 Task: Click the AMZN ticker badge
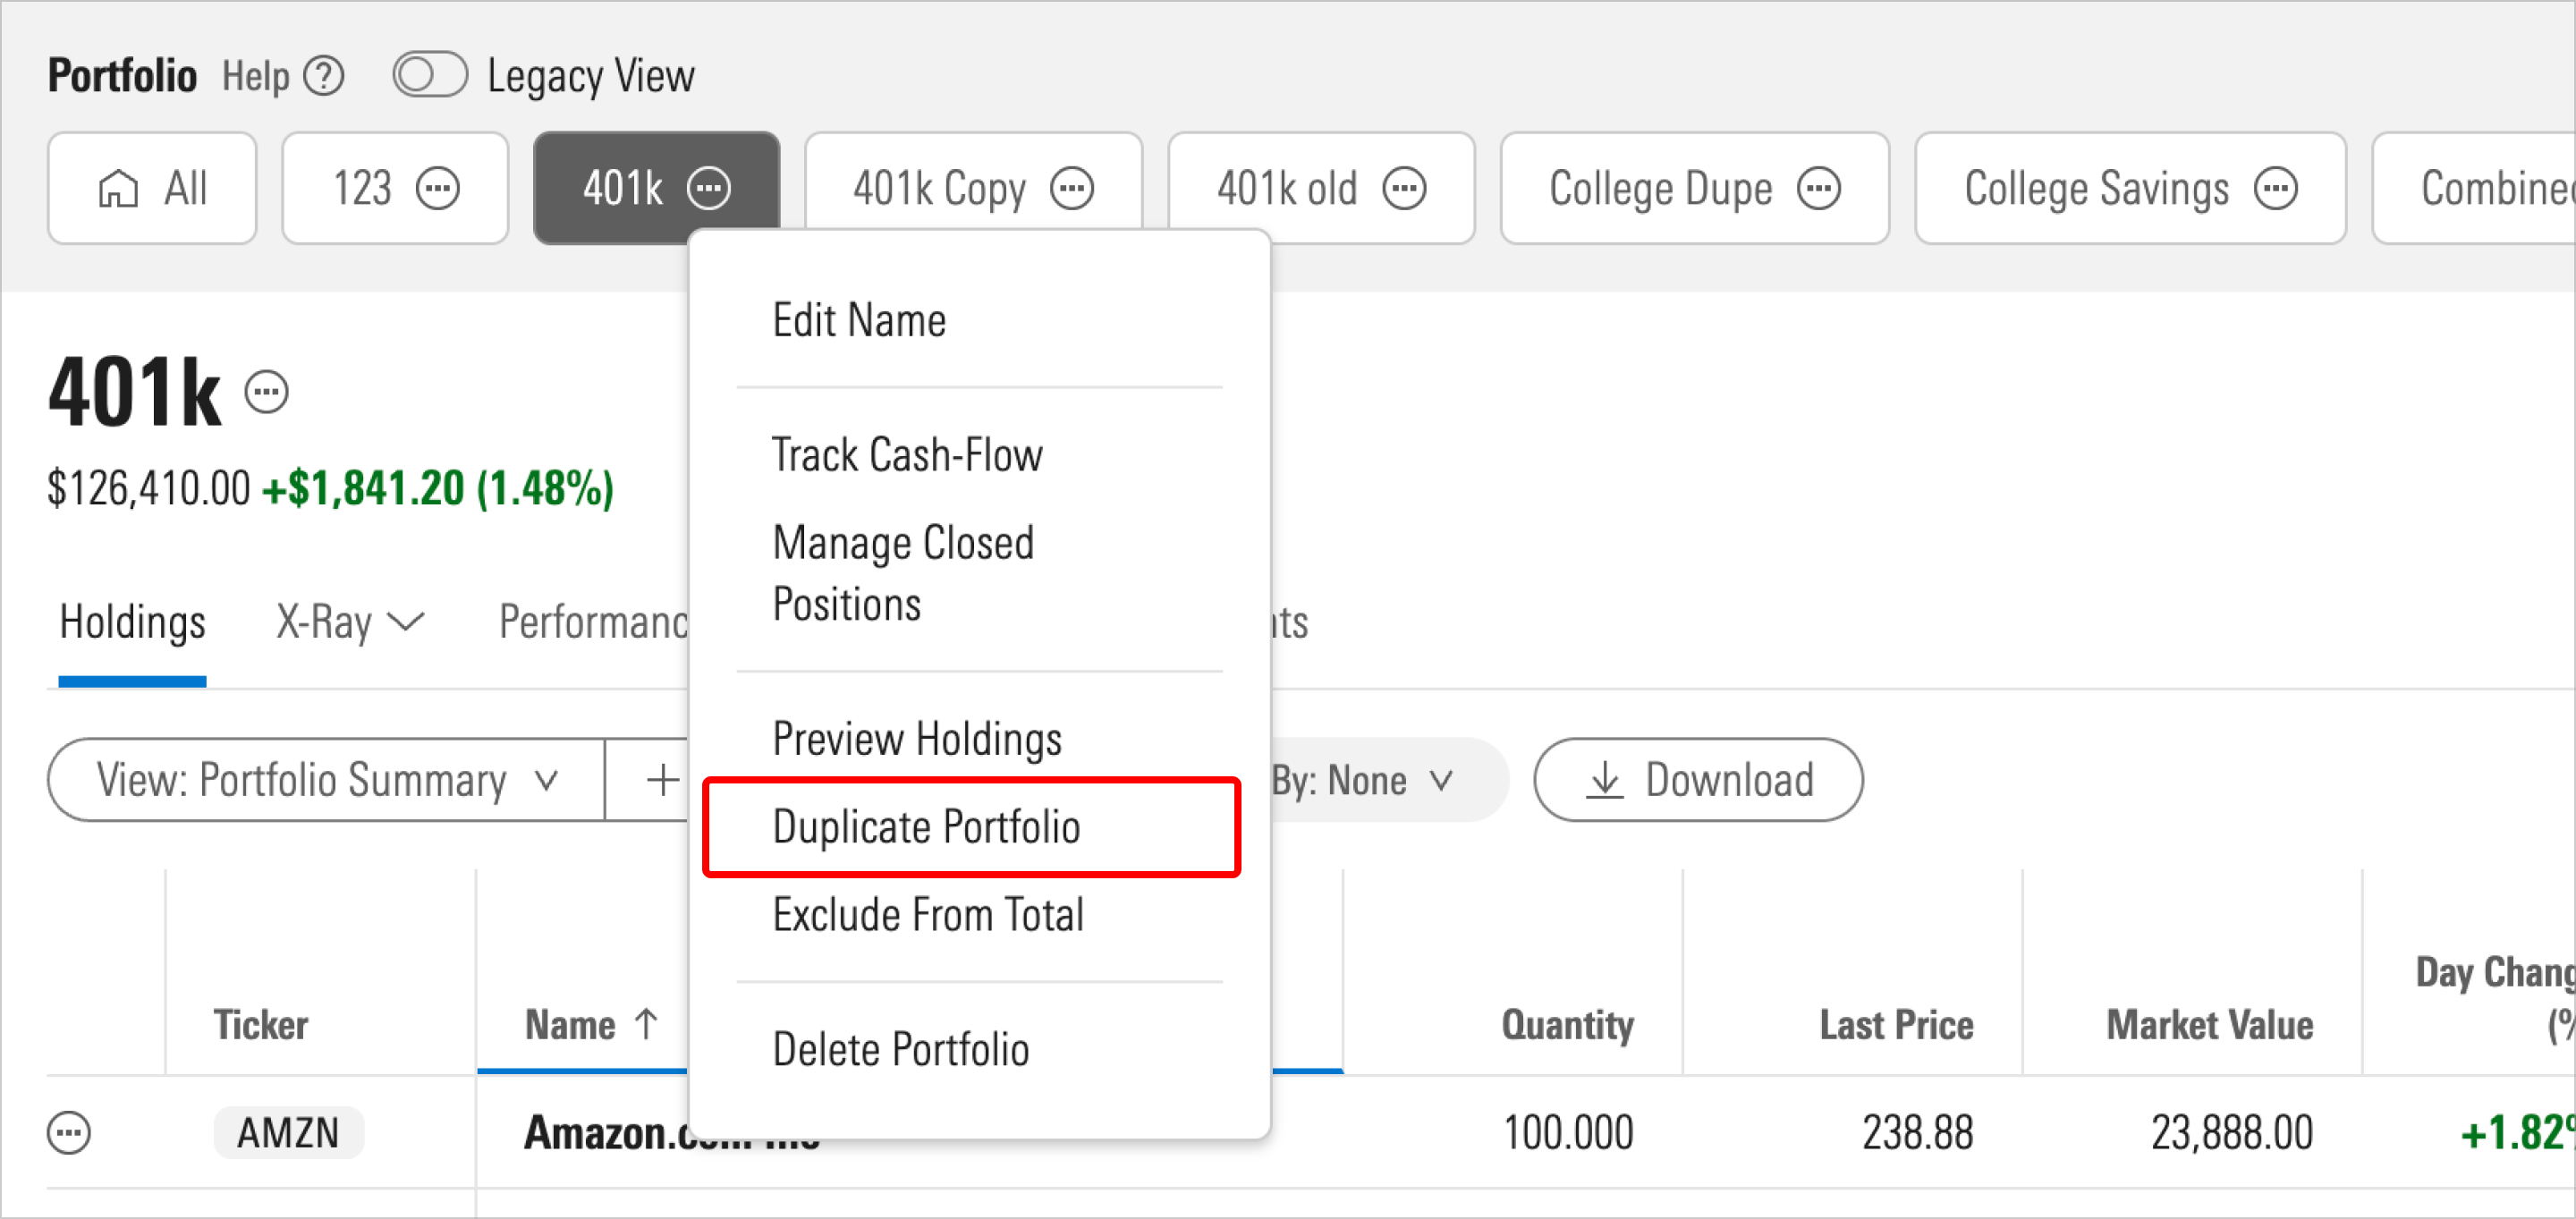click(x=288, y=1133)
